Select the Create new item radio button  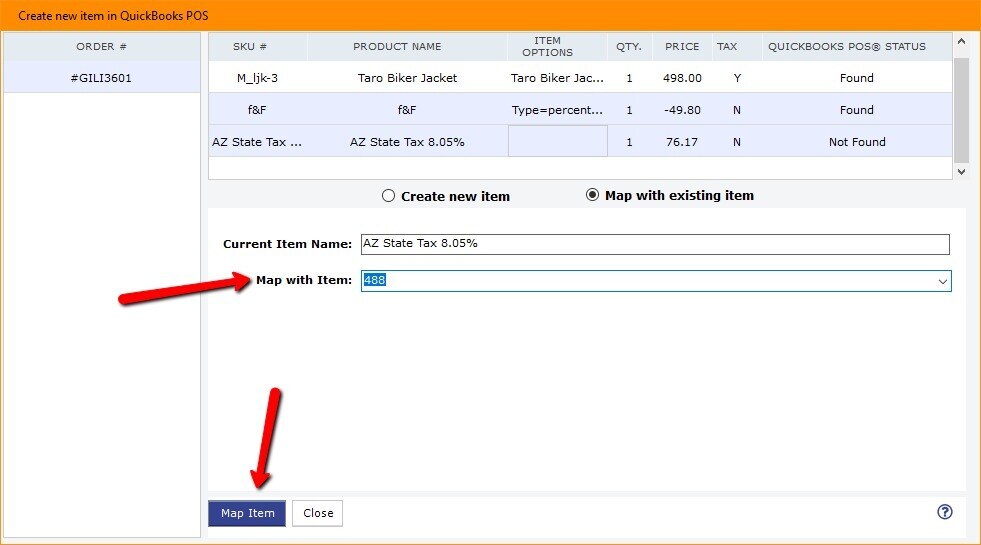[389, 196]
